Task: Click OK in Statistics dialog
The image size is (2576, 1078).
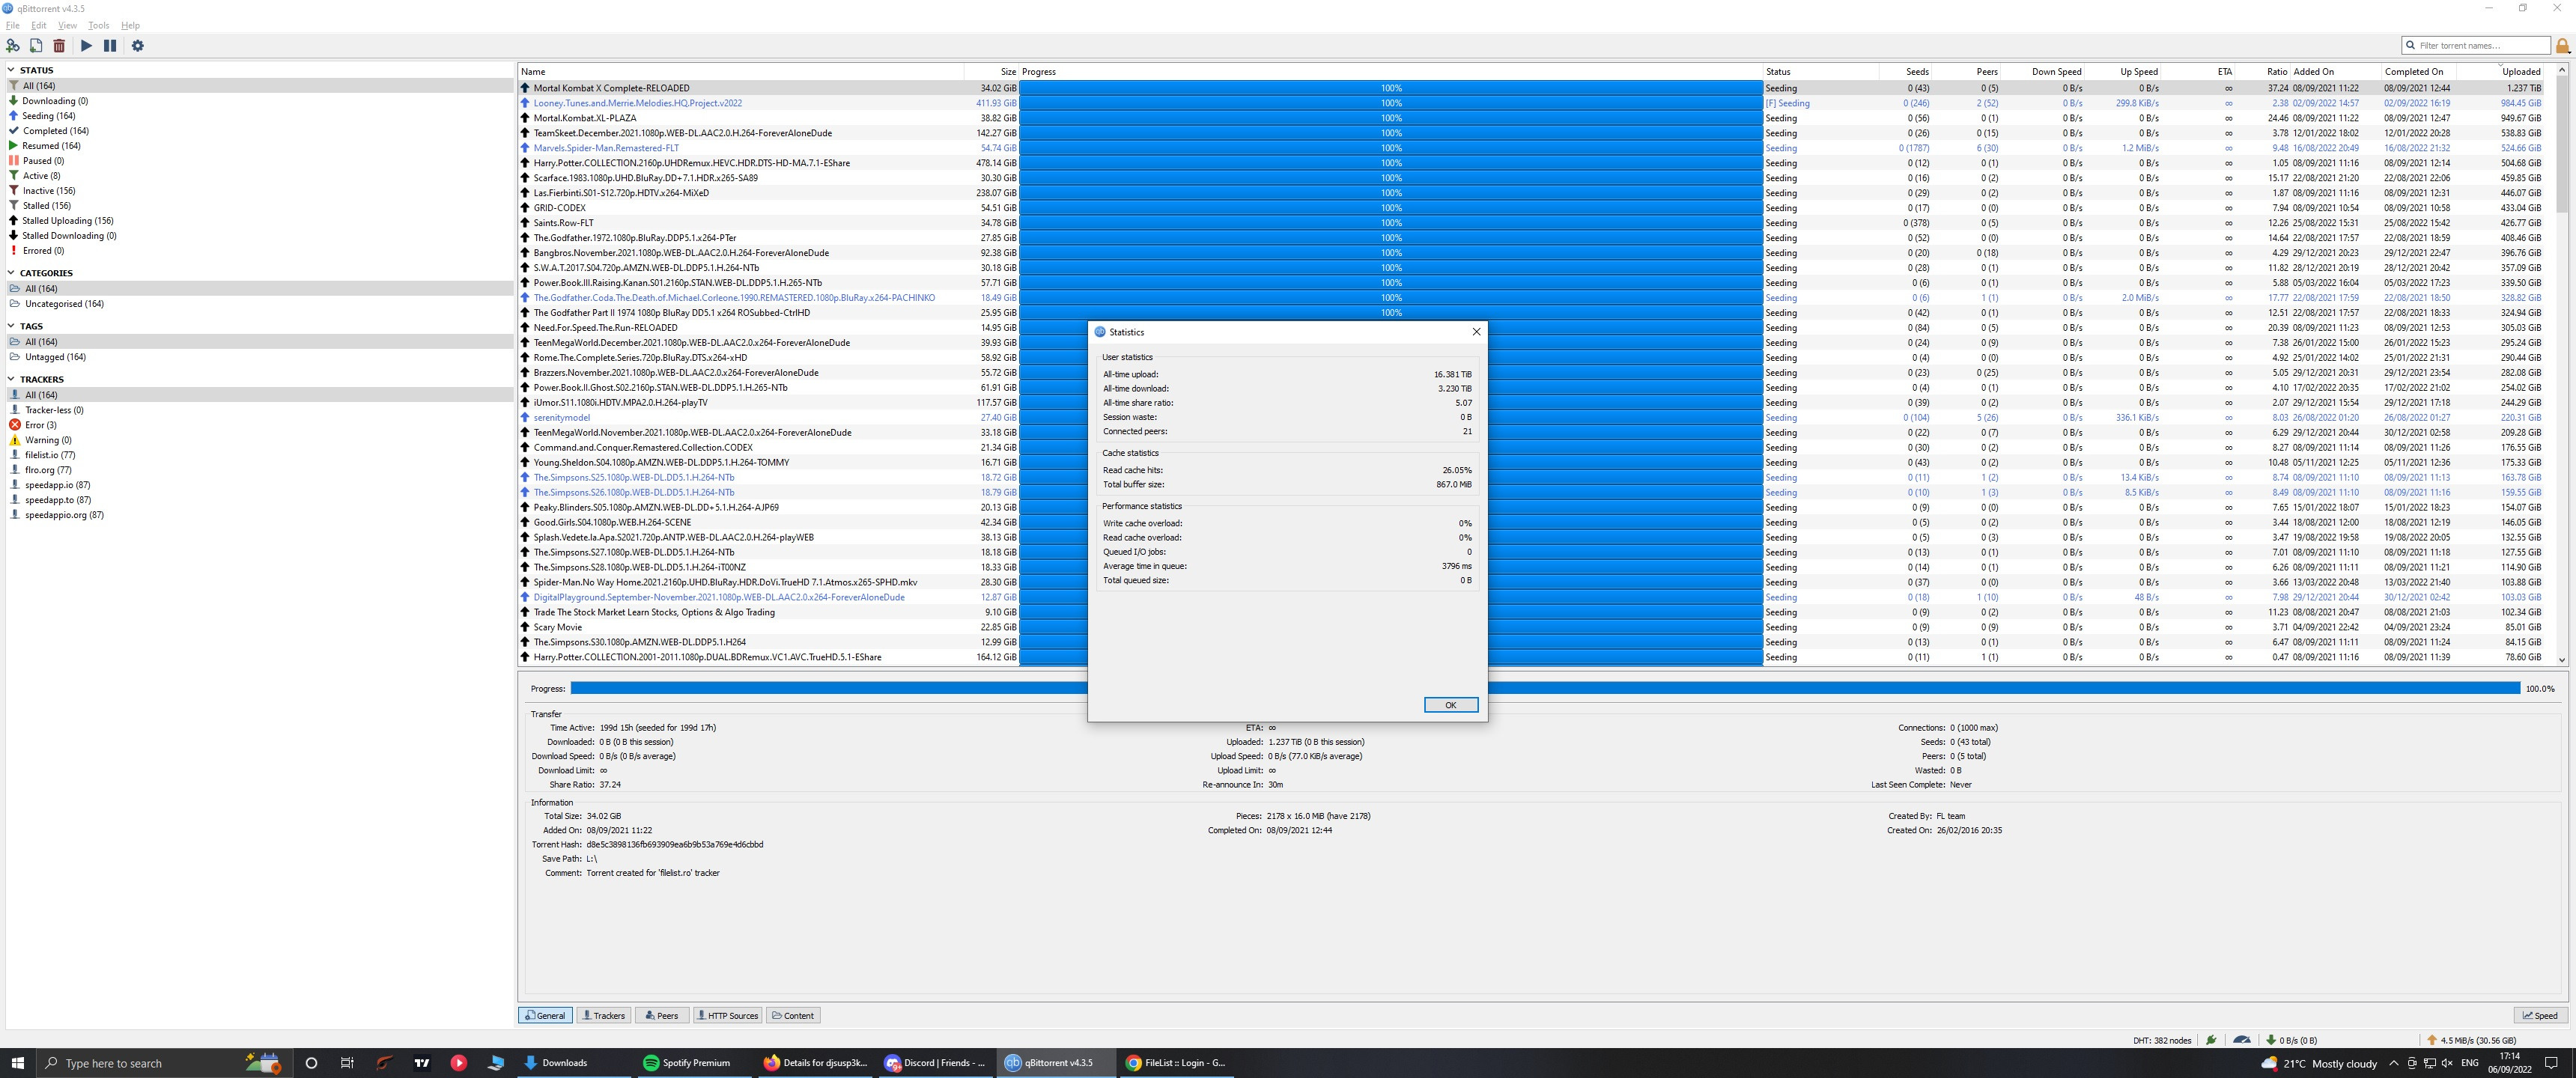Action: [x=1450, y=705]
